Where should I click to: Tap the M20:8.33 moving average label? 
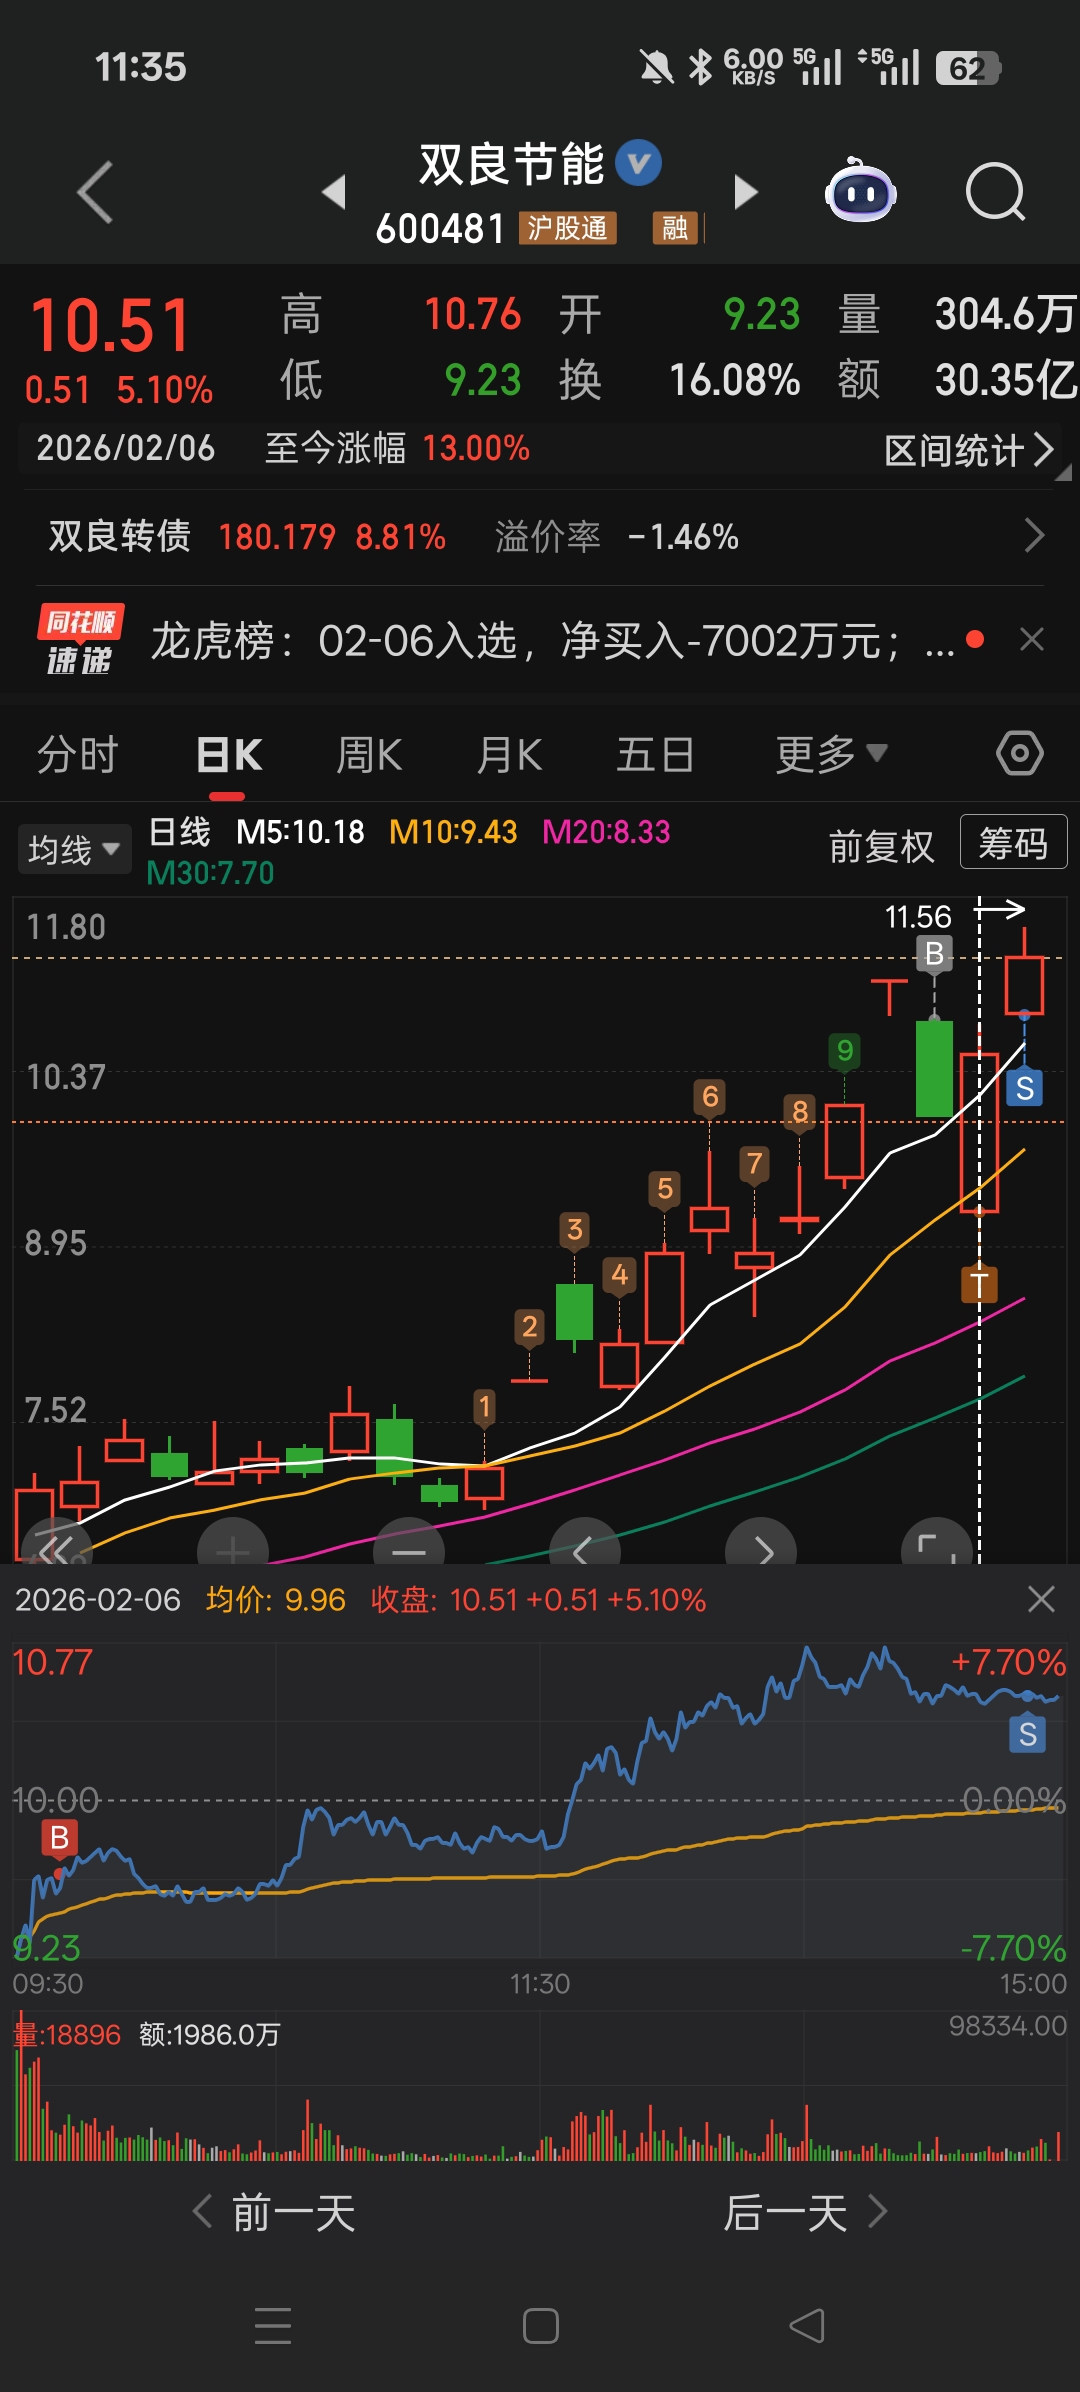click(x=606, y=832)
